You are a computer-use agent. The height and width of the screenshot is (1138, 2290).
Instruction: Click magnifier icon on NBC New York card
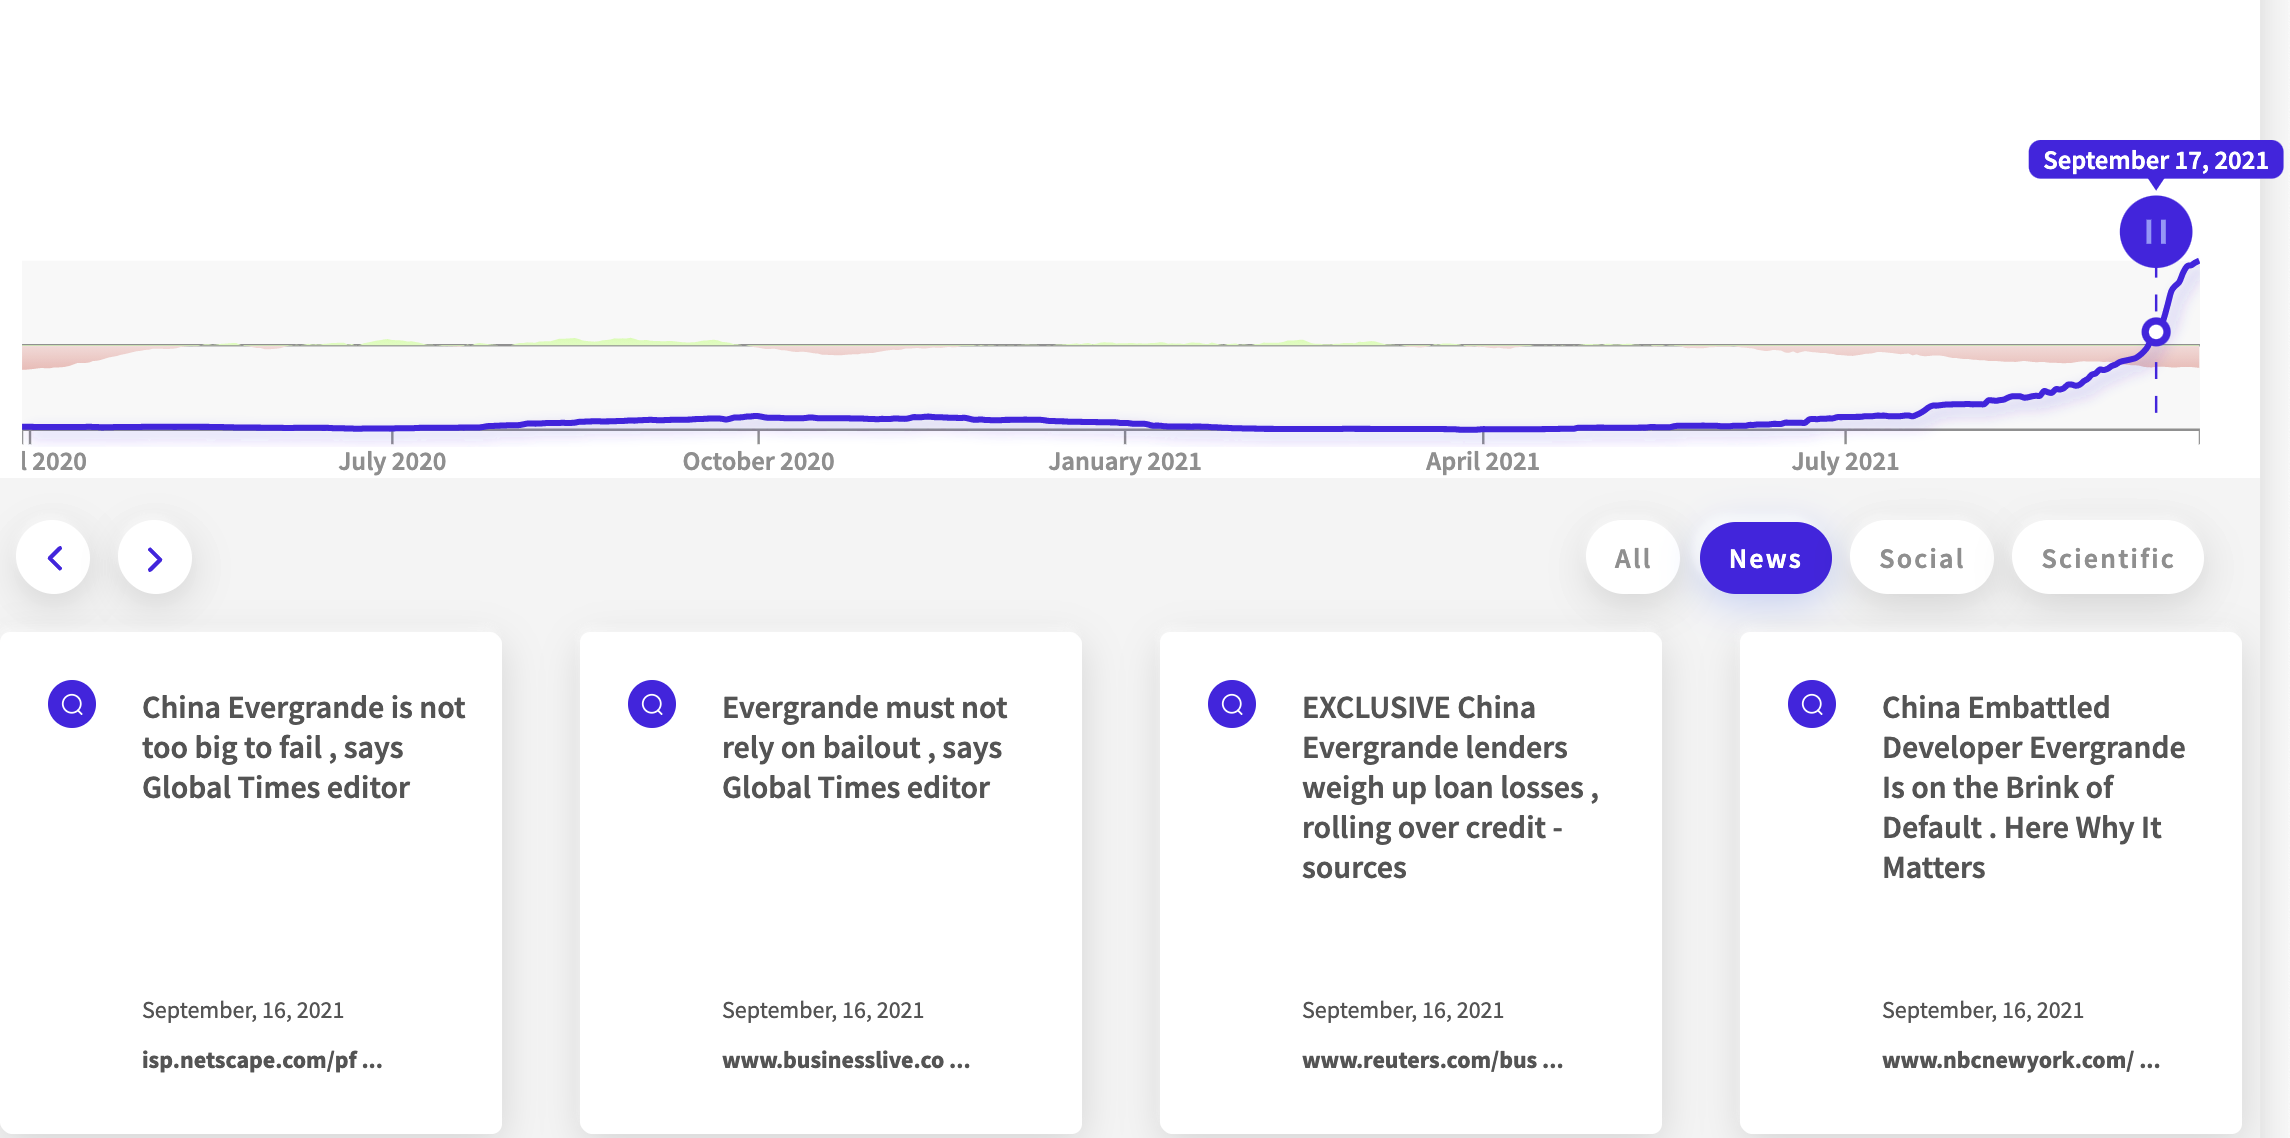(x=1812, y=704)
